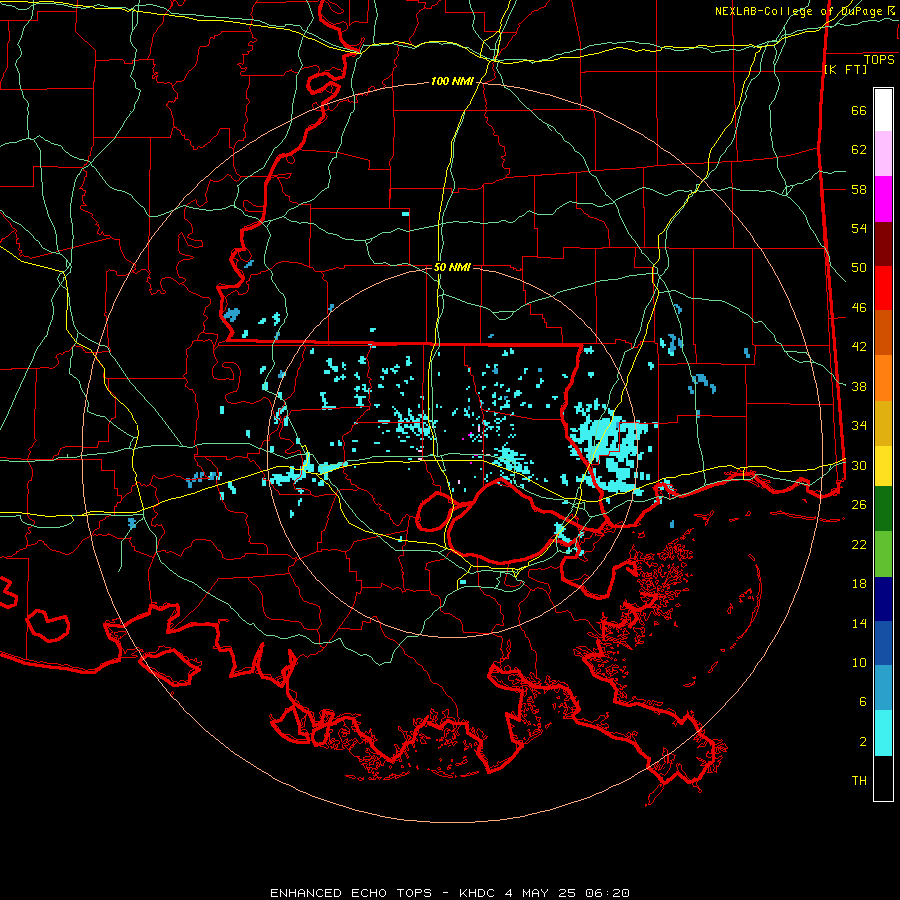
Task: Click the K FT units label
Action: tap(845, 70)
